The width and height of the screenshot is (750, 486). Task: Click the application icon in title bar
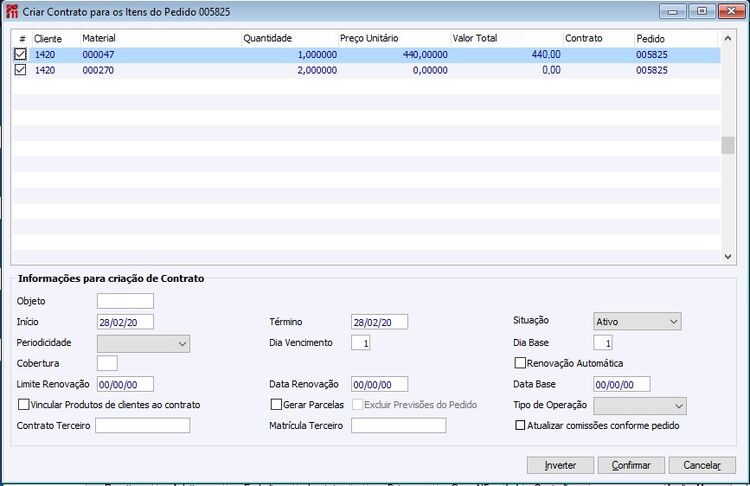pyautogui.click(x=12, y=11)
